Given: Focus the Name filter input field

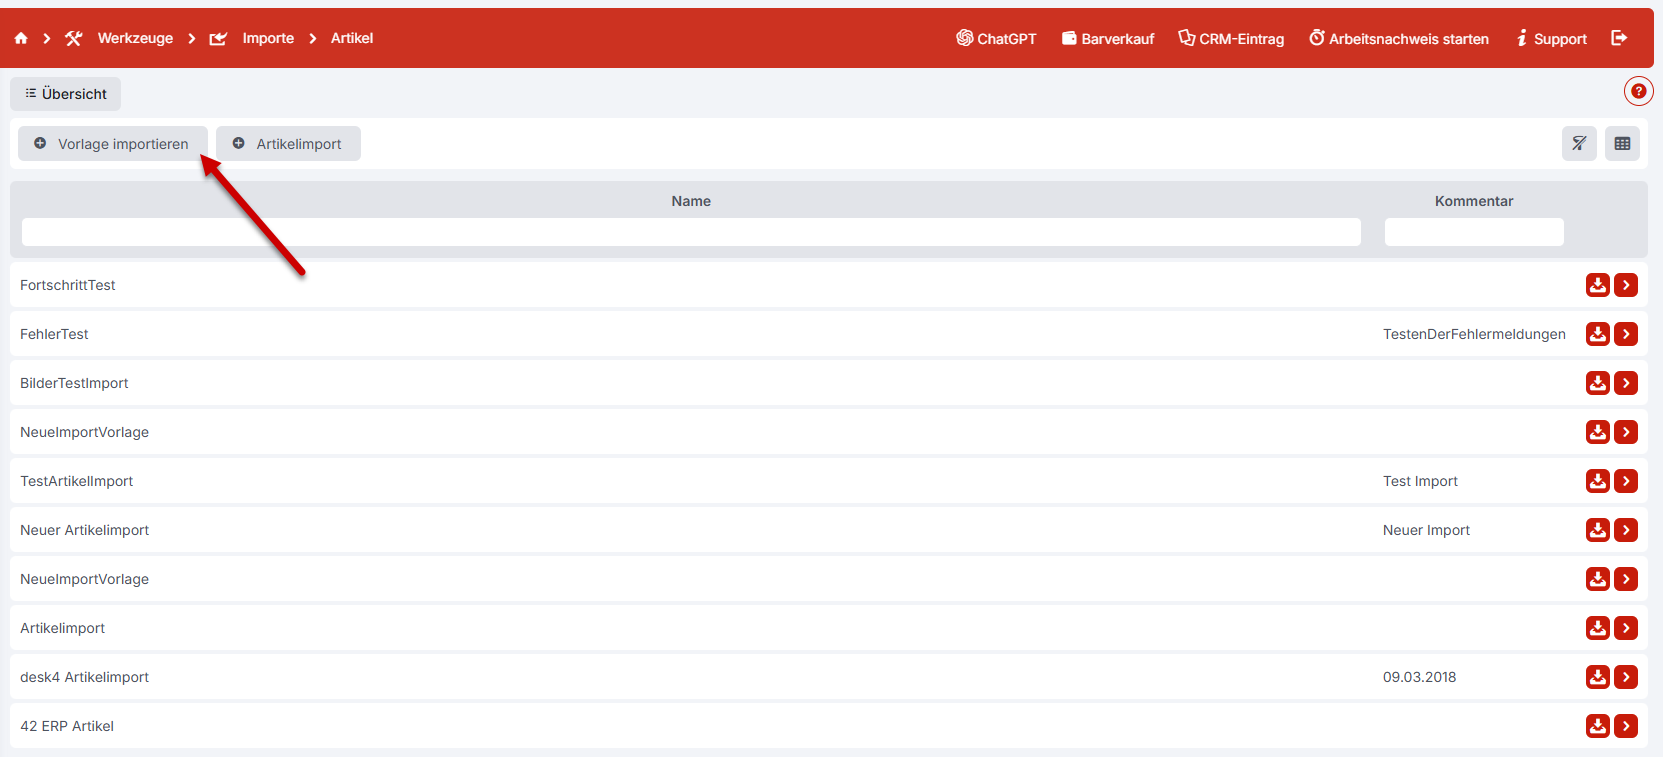Looking at the screenshot, I should (x=691, y=232).
